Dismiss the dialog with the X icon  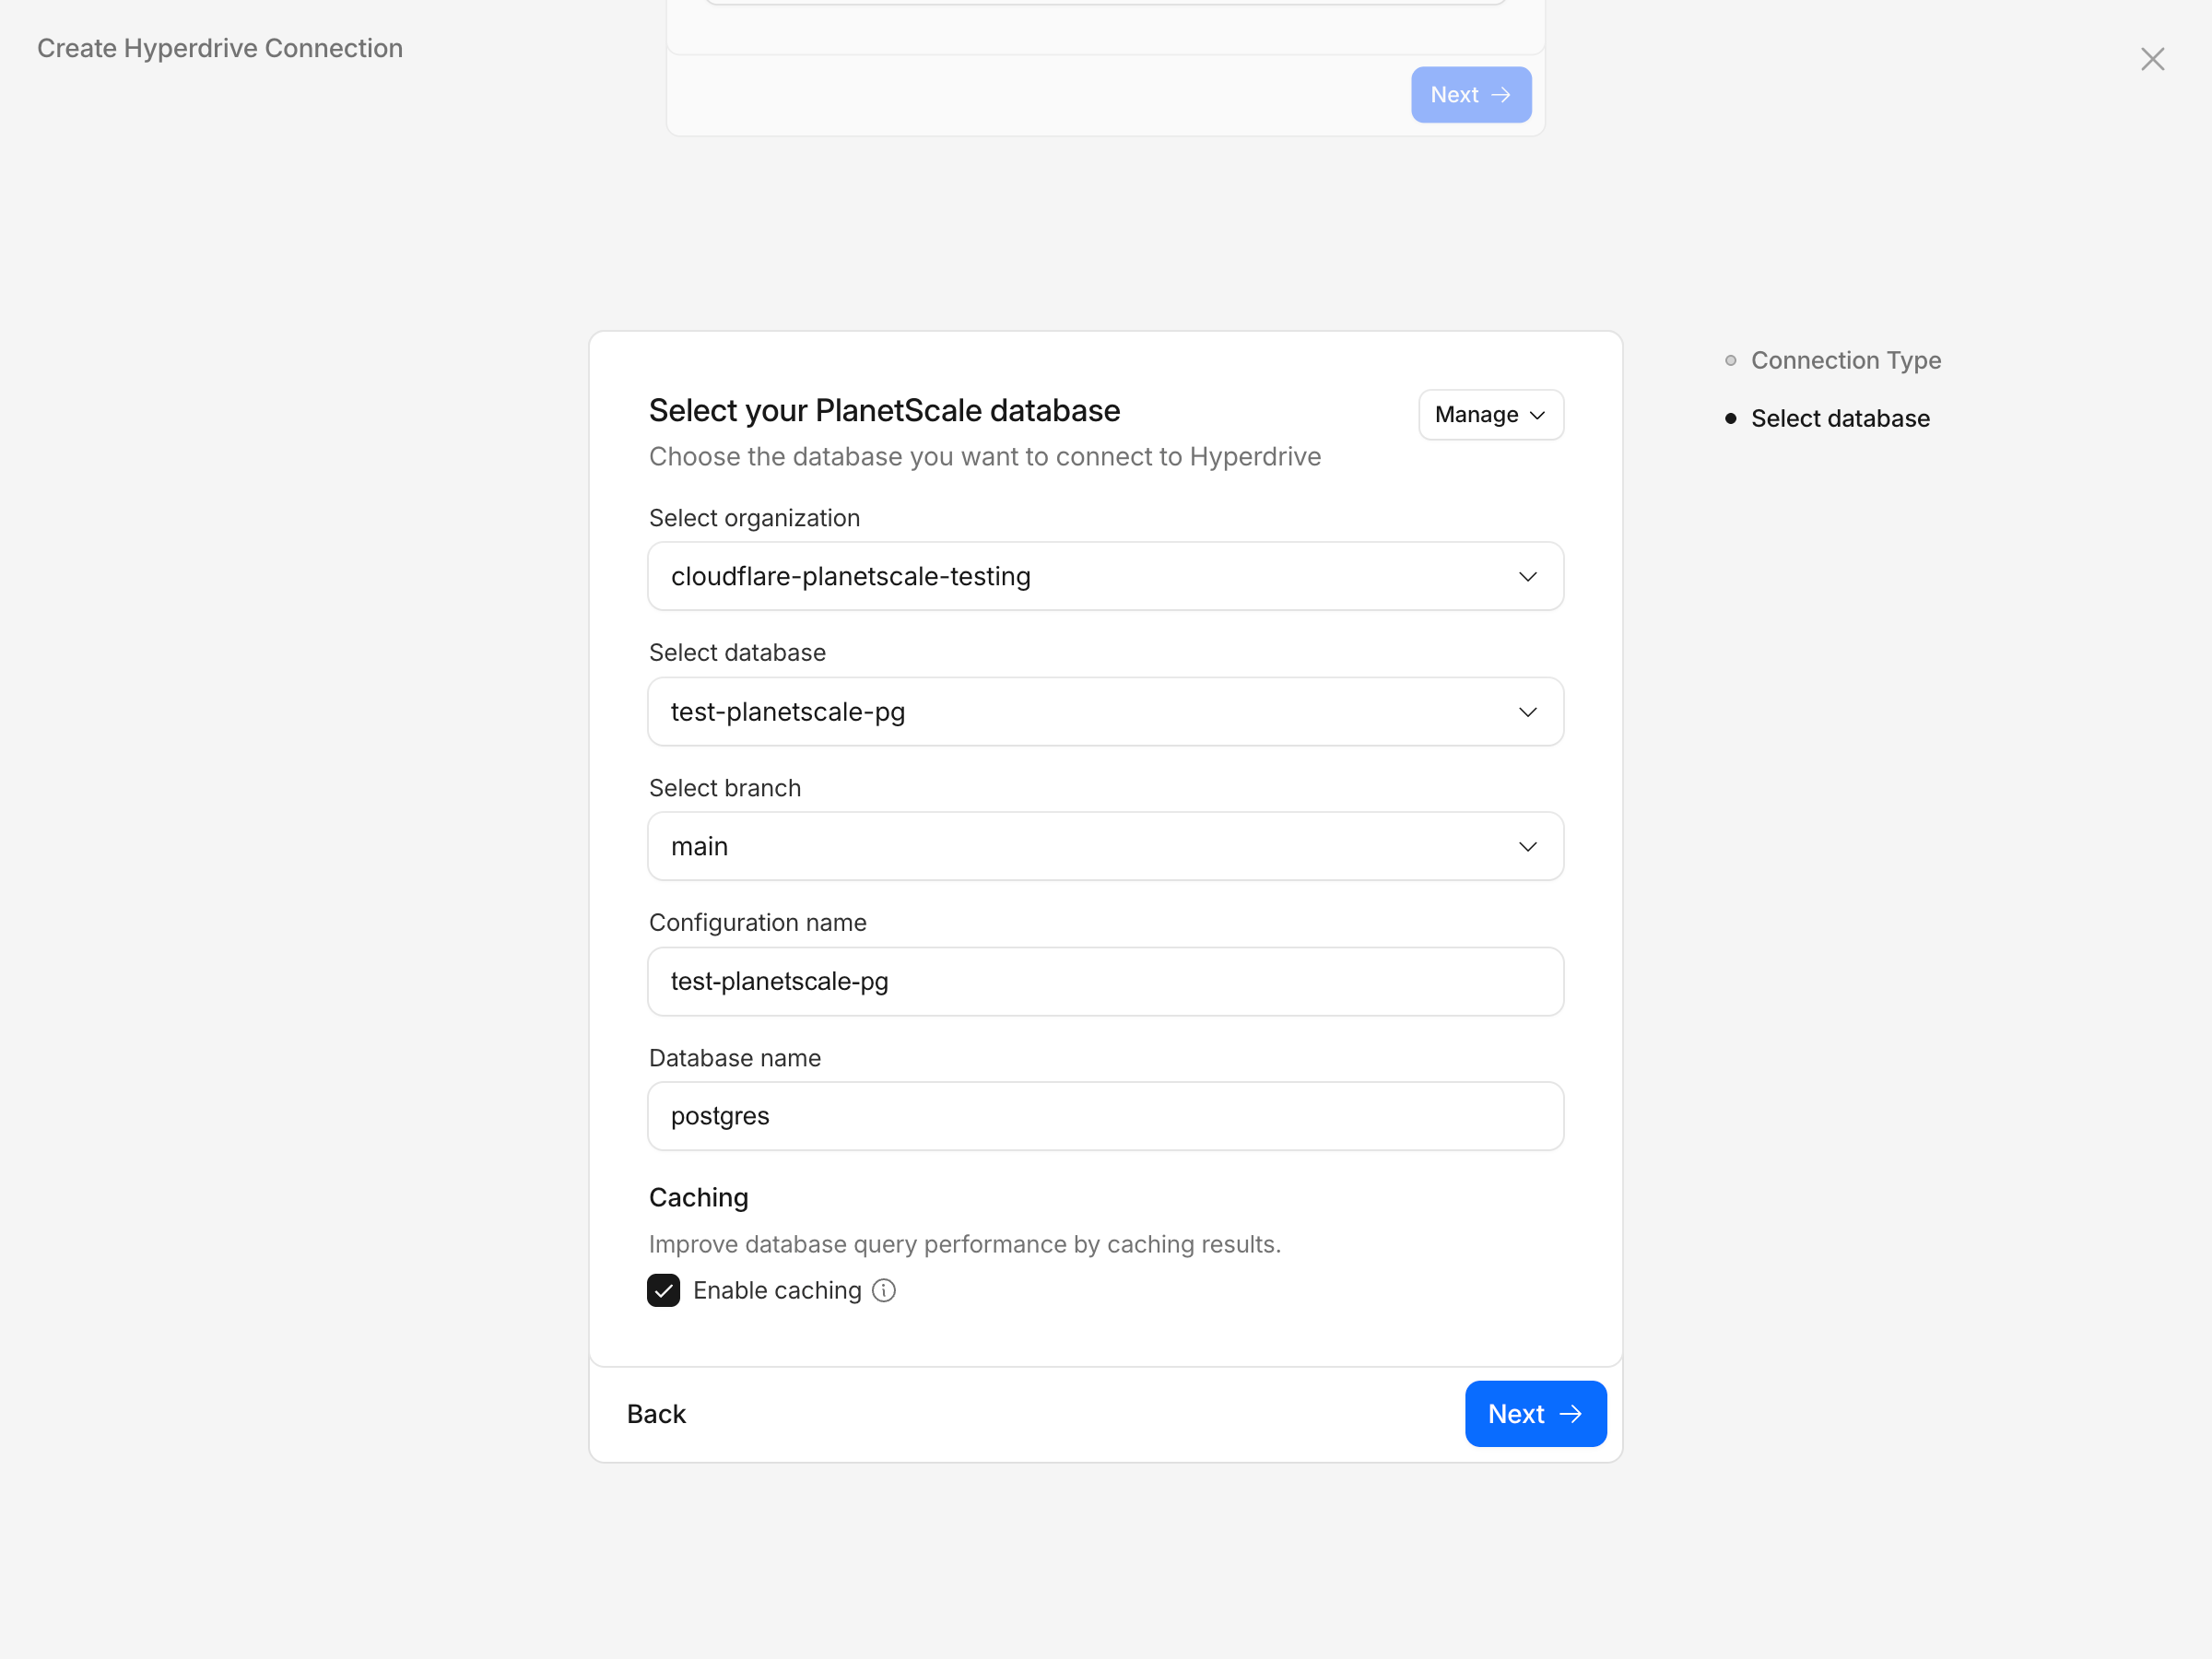(2152, 58)
